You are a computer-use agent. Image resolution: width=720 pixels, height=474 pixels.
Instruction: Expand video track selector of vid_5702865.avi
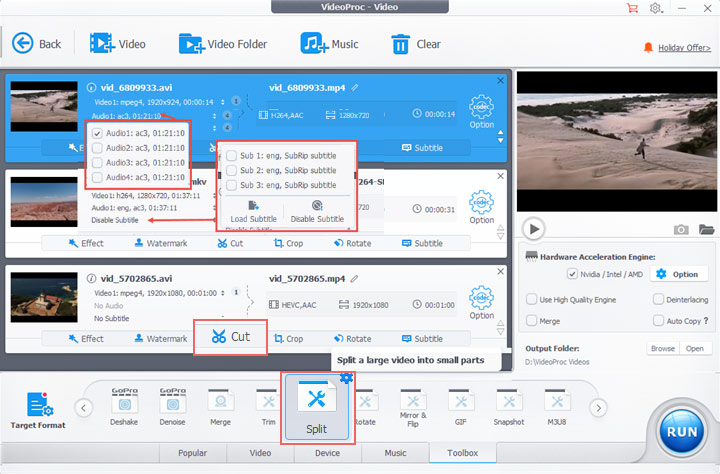[223, 293]
